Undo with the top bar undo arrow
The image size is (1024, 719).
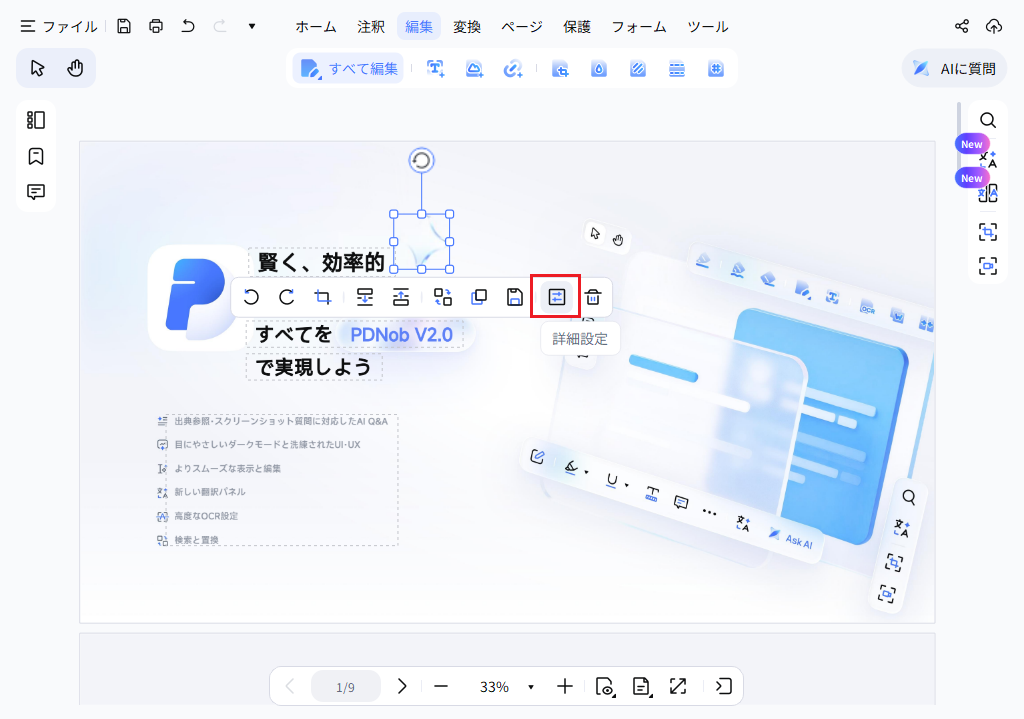point(188,26)
